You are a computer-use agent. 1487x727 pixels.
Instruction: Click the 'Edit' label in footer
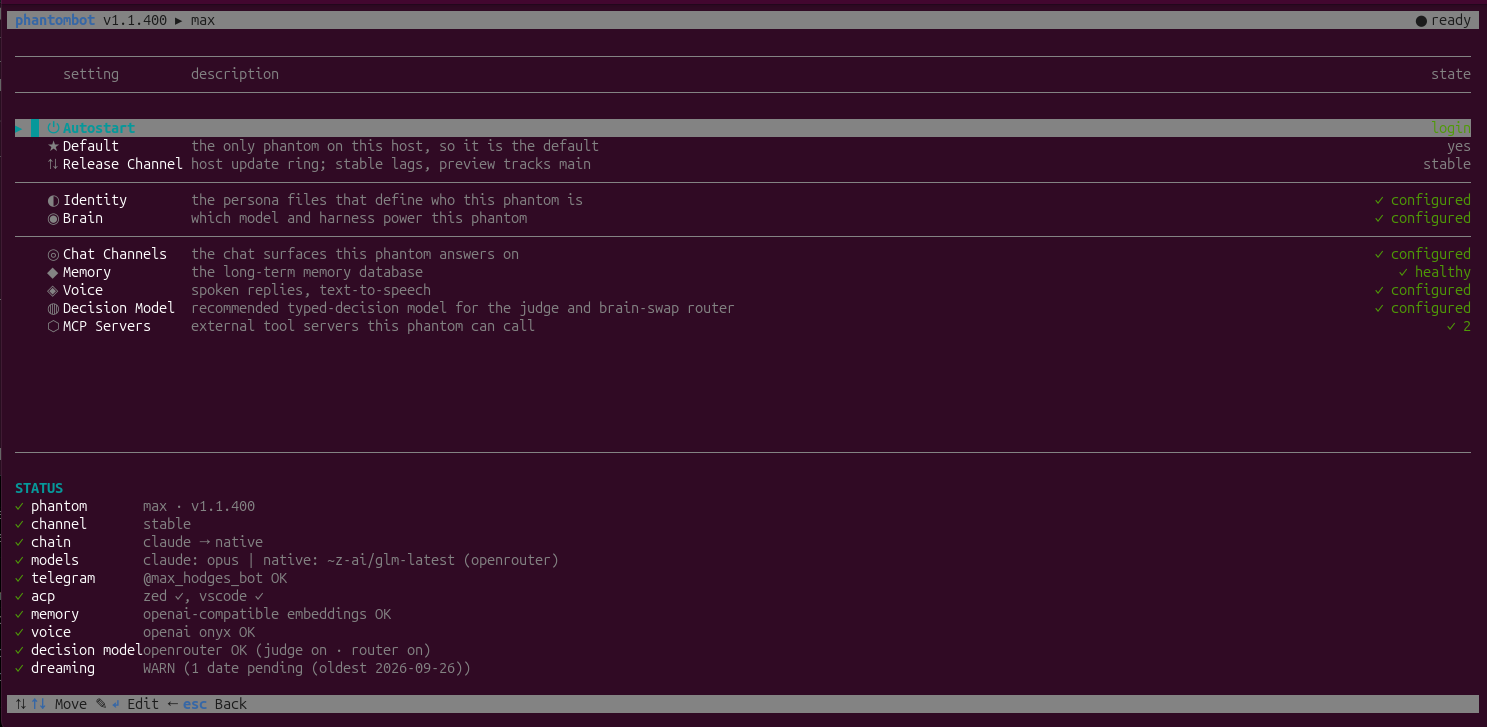tap(143, 704)
